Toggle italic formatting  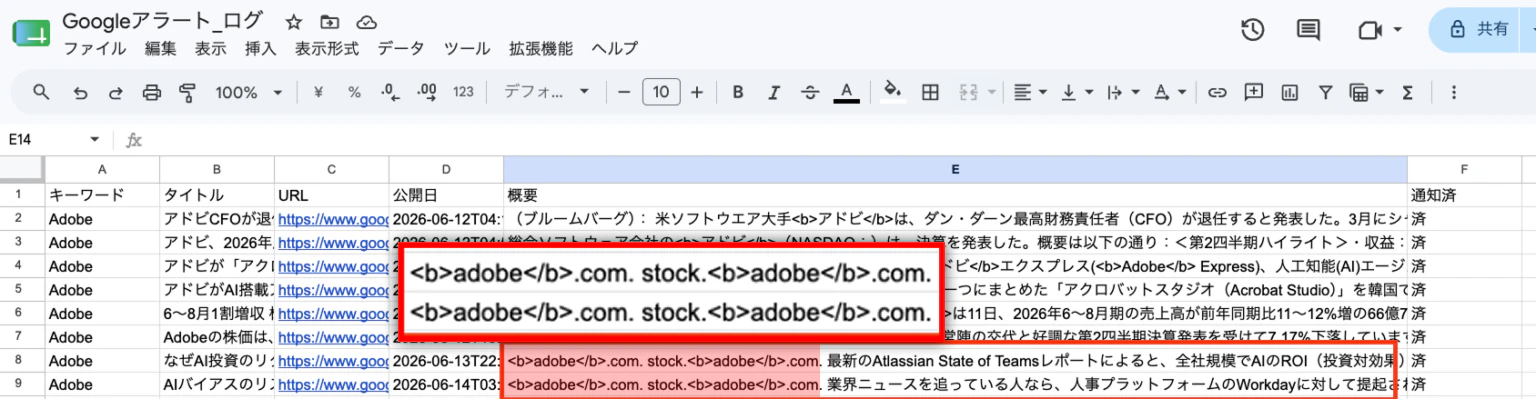coord(774,92)
